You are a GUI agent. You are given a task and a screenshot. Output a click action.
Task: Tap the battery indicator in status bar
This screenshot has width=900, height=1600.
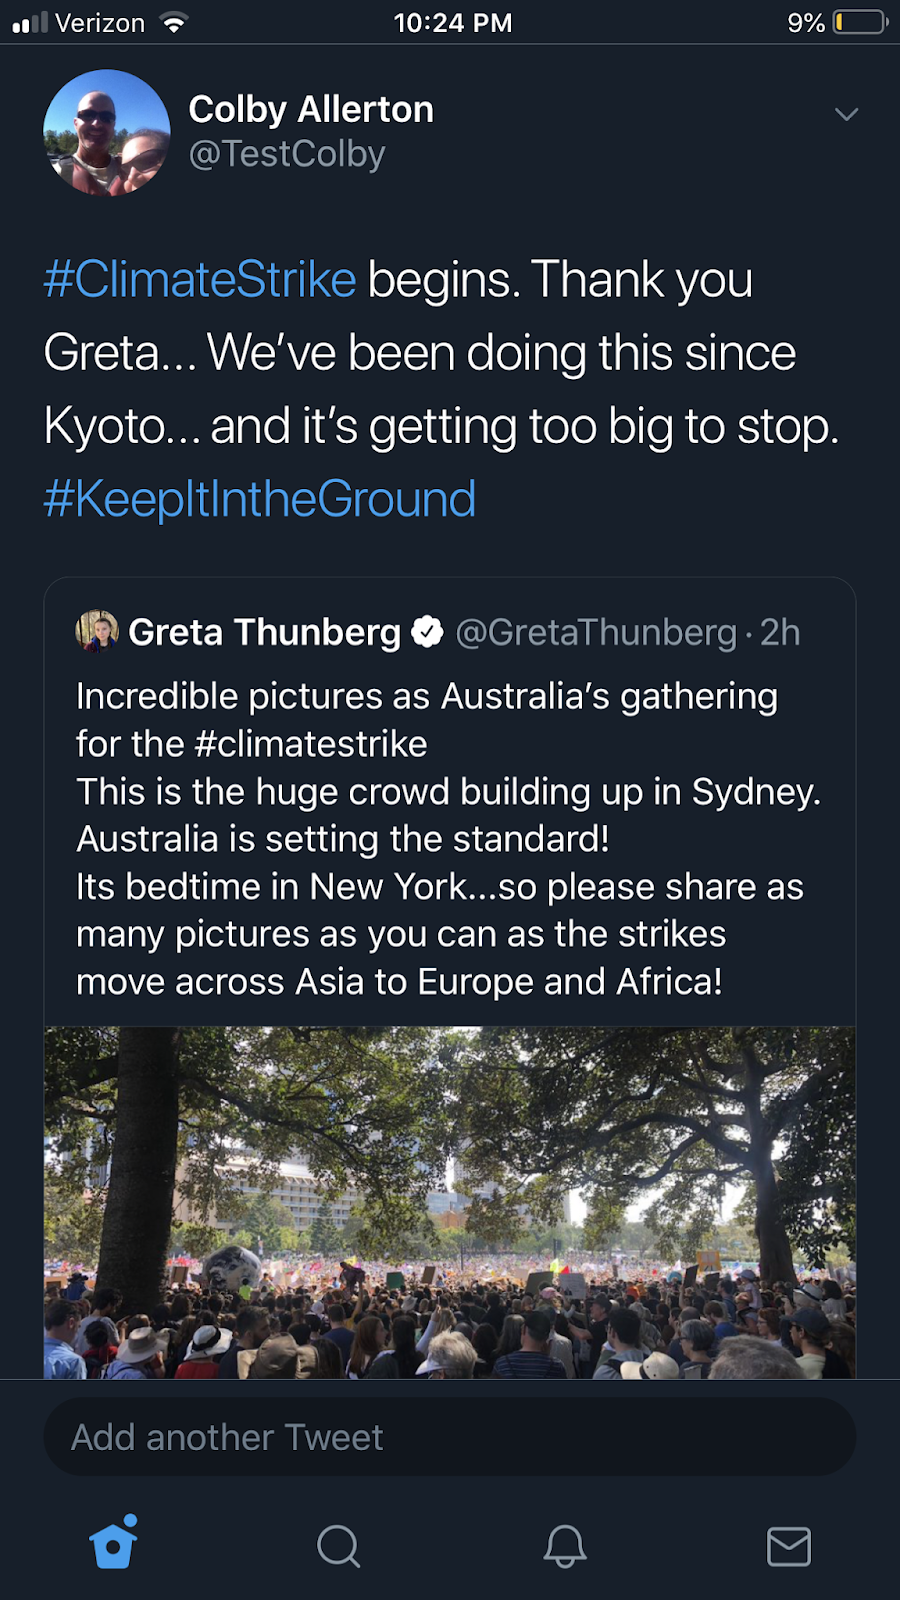pos(860,22)
